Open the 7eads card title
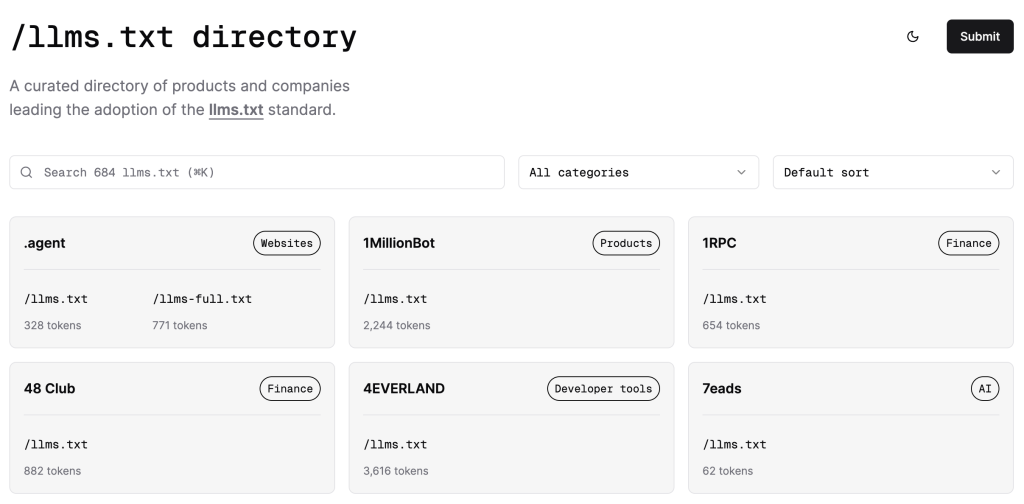The image size is (1024, 504). click(x=722, y=389)
